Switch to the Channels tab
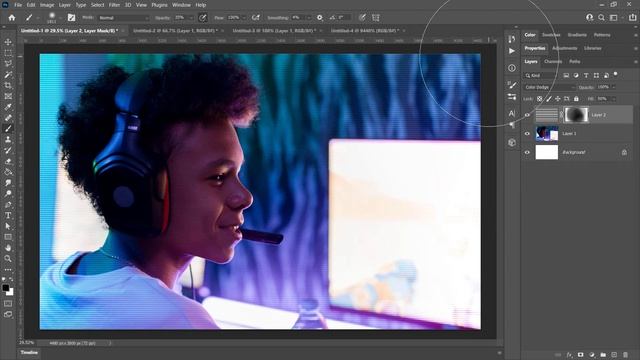Viewport: 640px width, 360px height. [x=553, y=62]
